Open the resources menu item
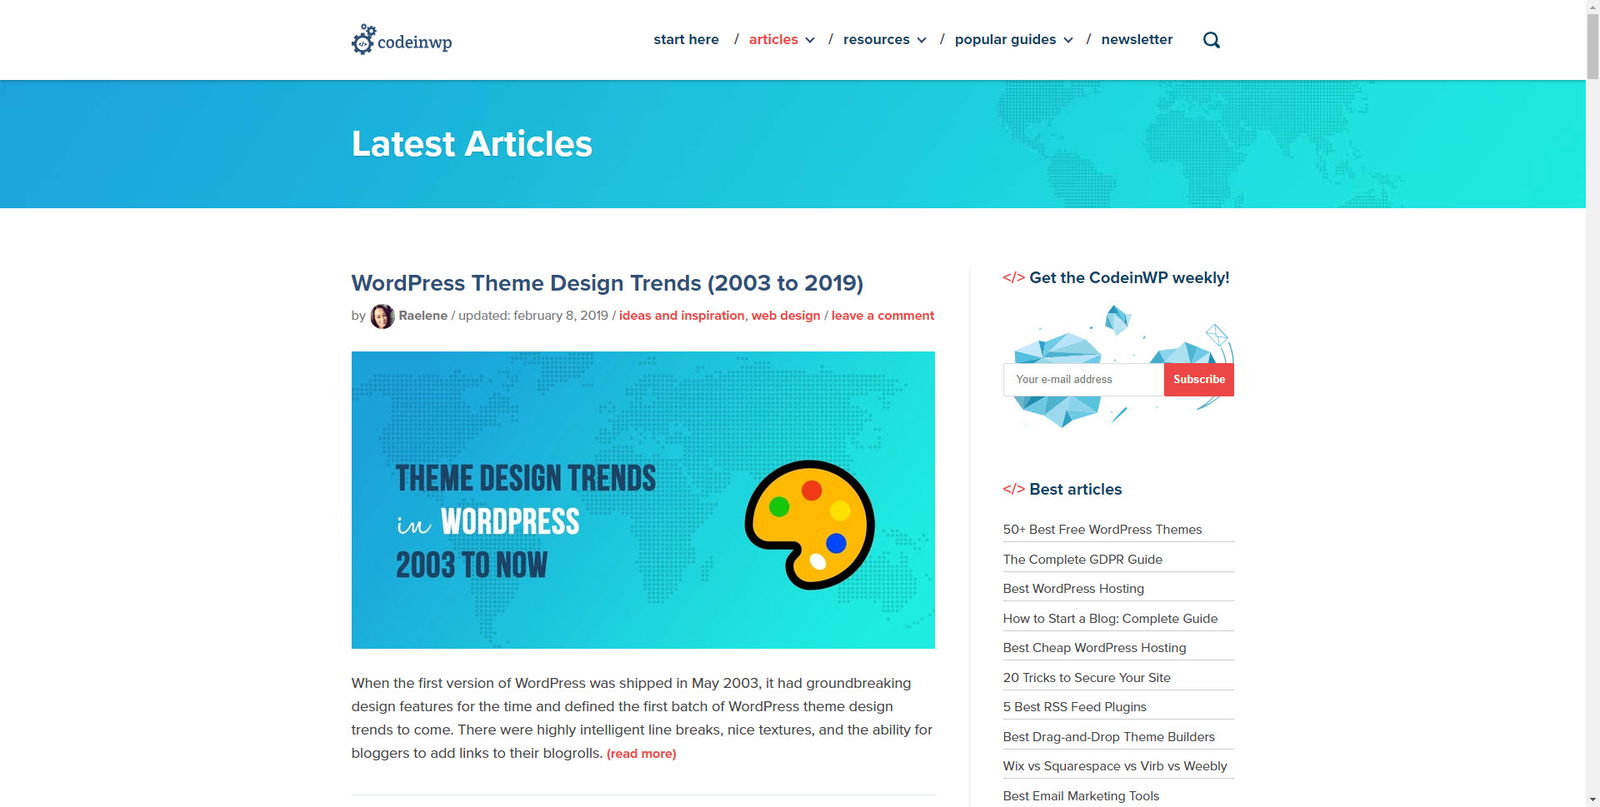The image size is (1600, 807). pos(876,39)
